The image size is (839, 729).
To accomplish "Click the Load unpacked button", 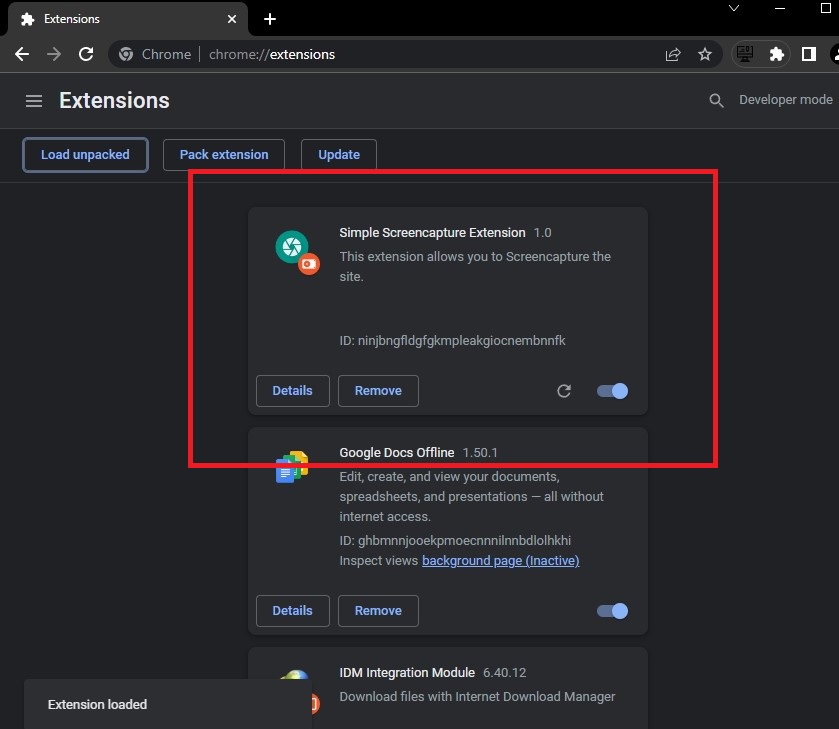I will (86, 155).
